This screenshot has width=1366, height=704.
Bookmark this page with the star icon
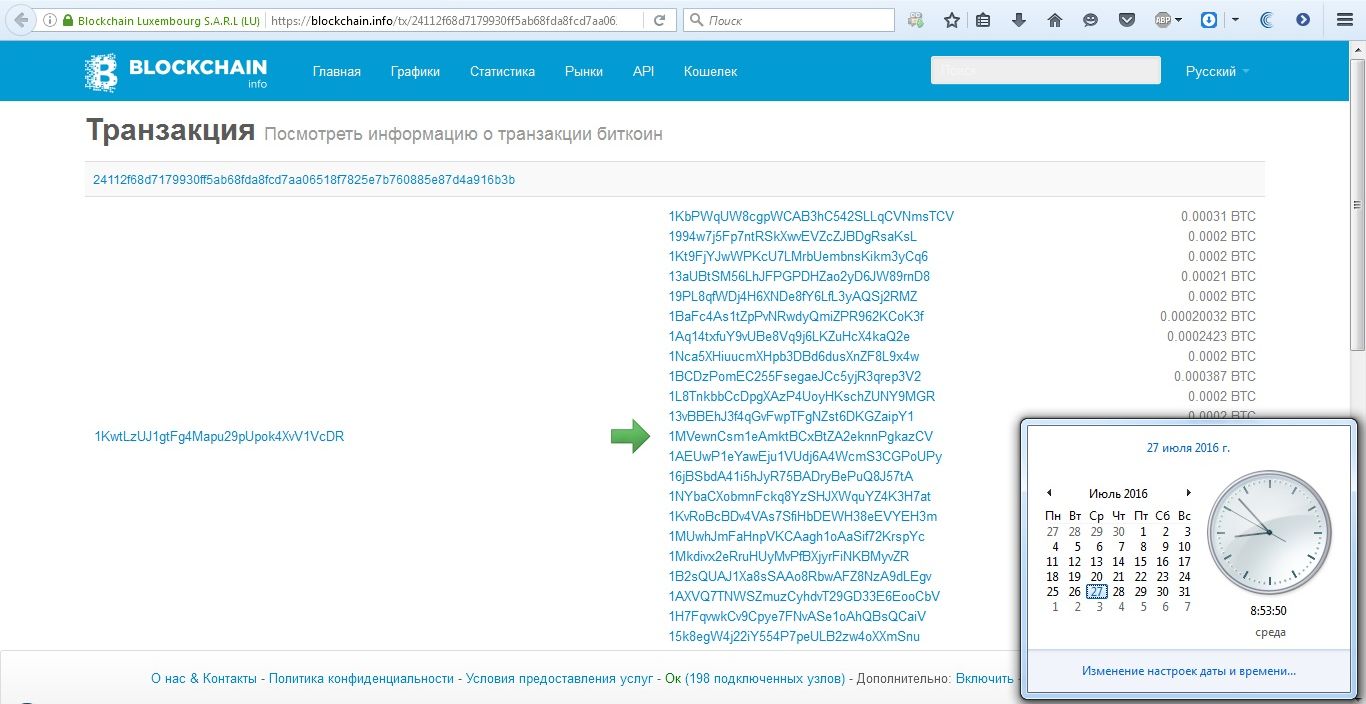952,20
